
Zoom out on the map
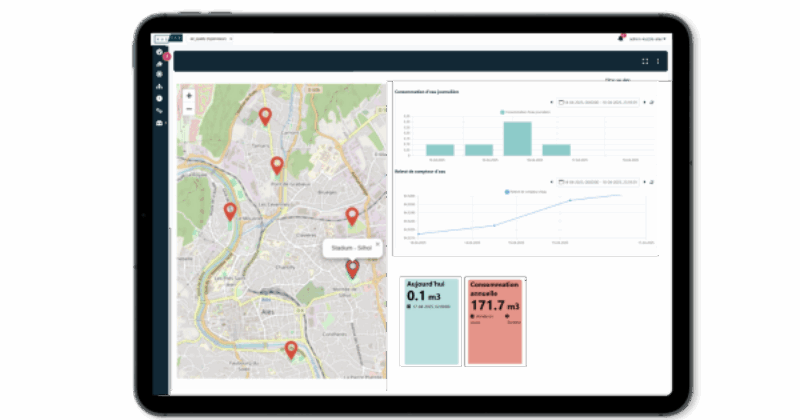(x=189, y=108)
